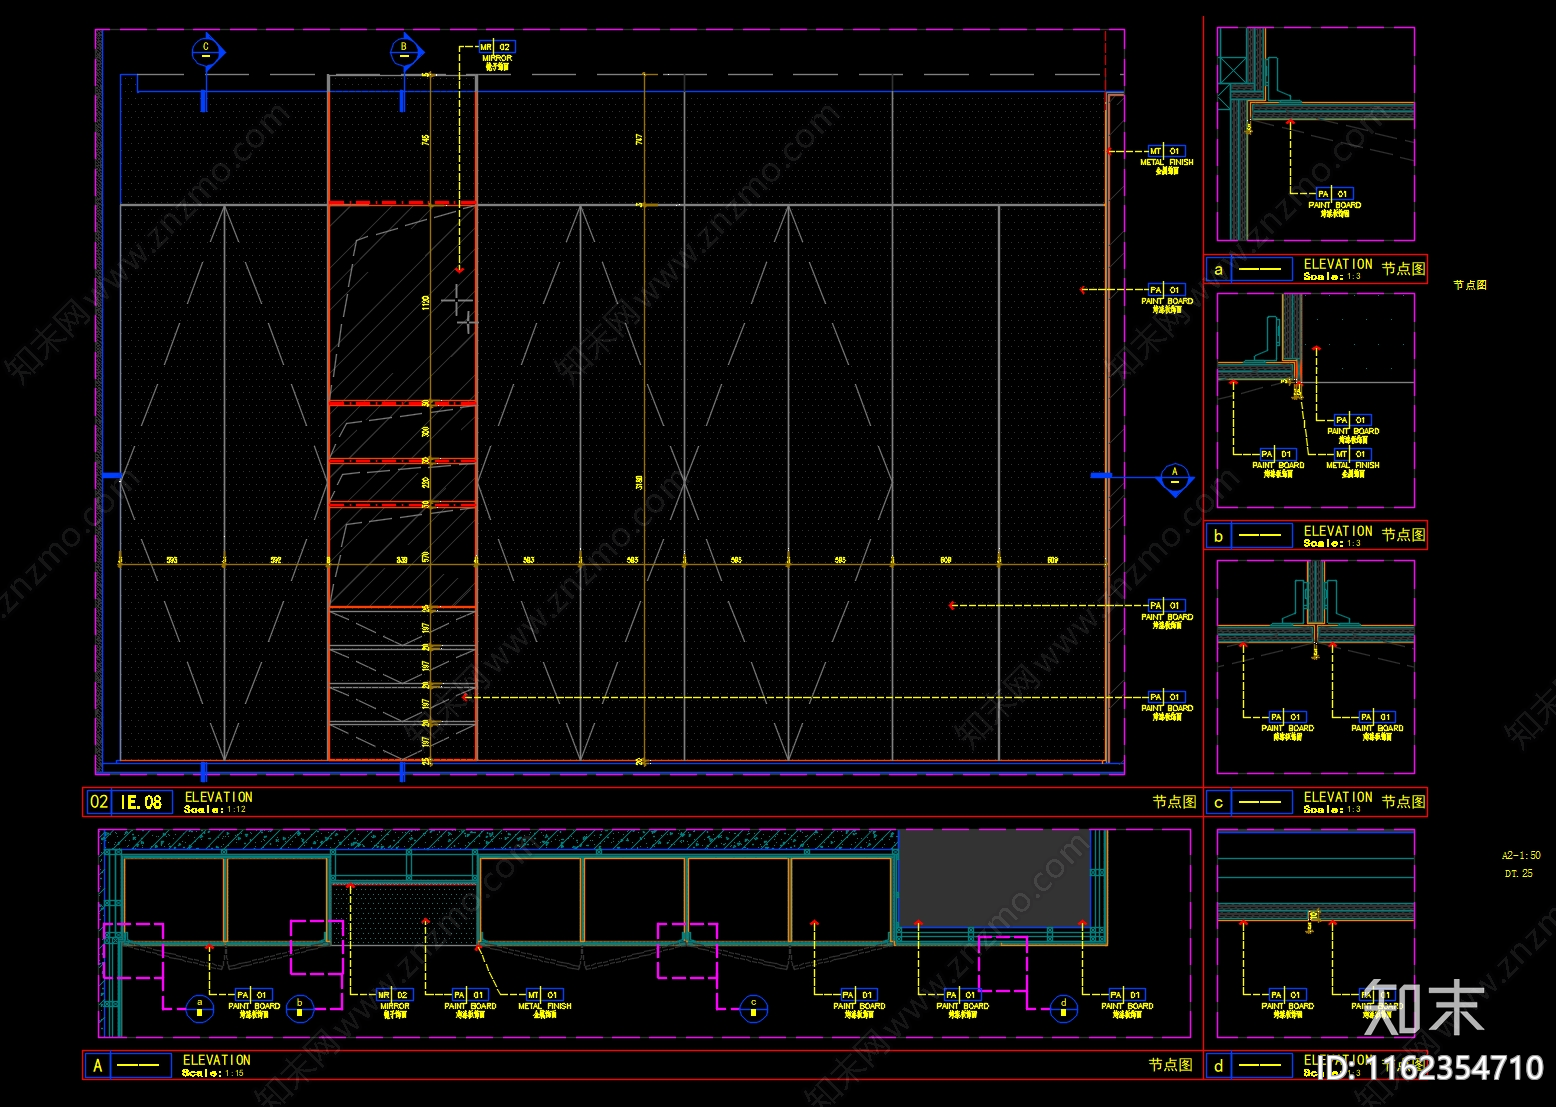The image size is (1556, 1107).
Task: Click the 1120 vertical dimension beside the mirror
Action: point(426,302)
